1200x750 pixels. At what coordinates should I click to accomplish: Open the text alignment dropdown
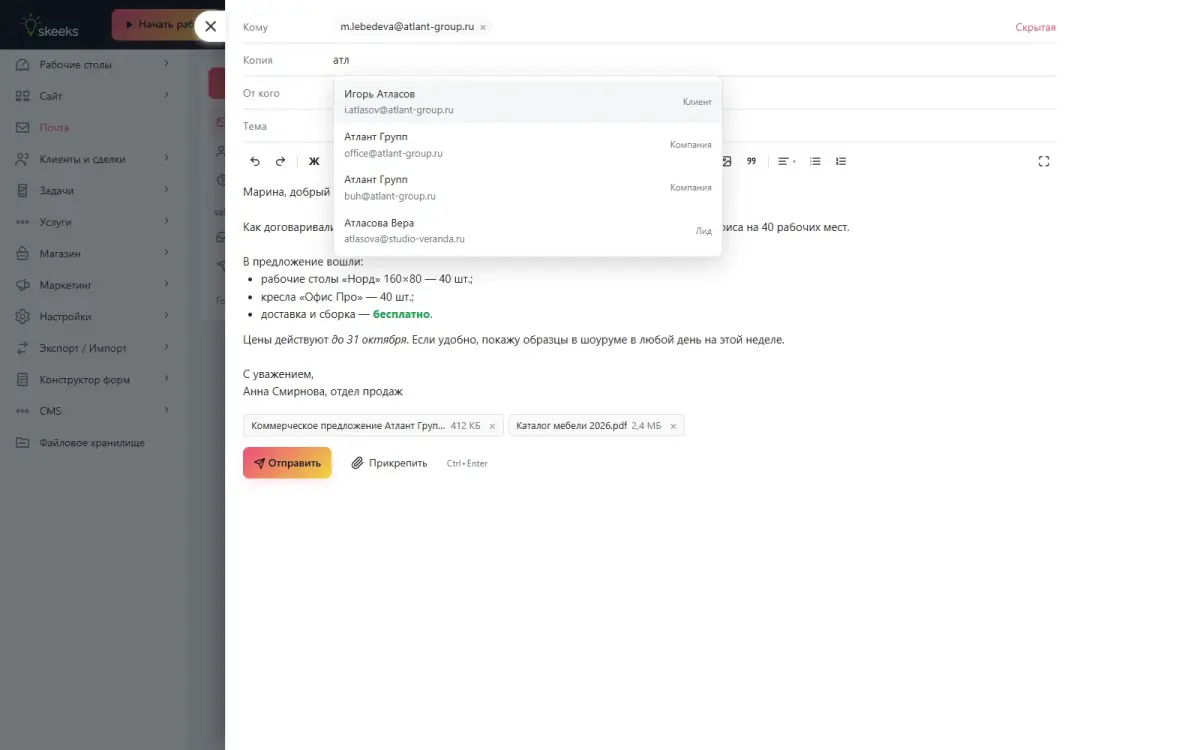point(786,161)
